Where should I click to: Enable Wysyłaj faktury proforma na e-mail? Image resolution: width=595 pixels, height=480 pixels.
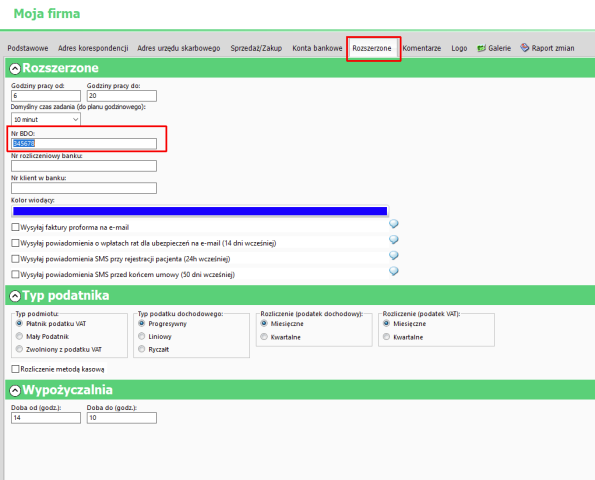pos(15,227)
